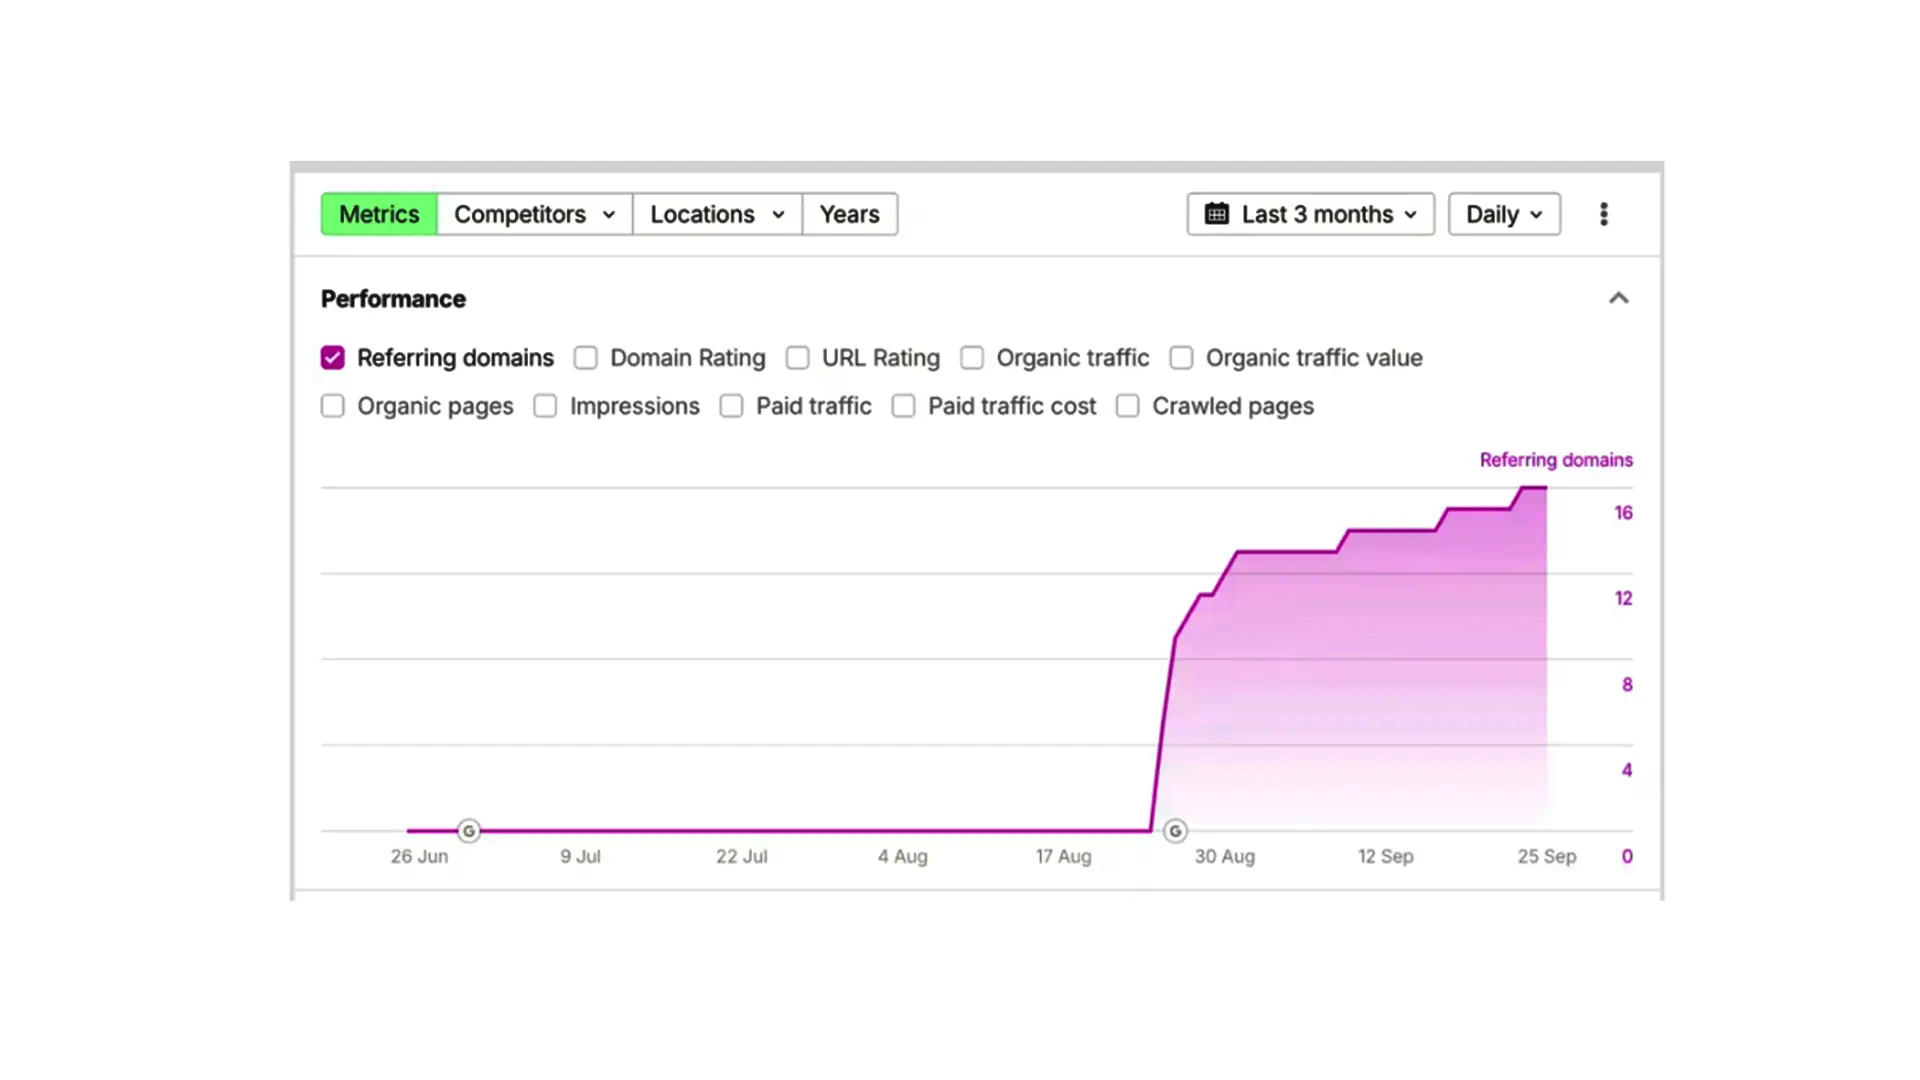The height and width of the screenshot is (1080, 1920).
Task: Turn on the Crawled pages checkbox
Action: (1128, 406)
